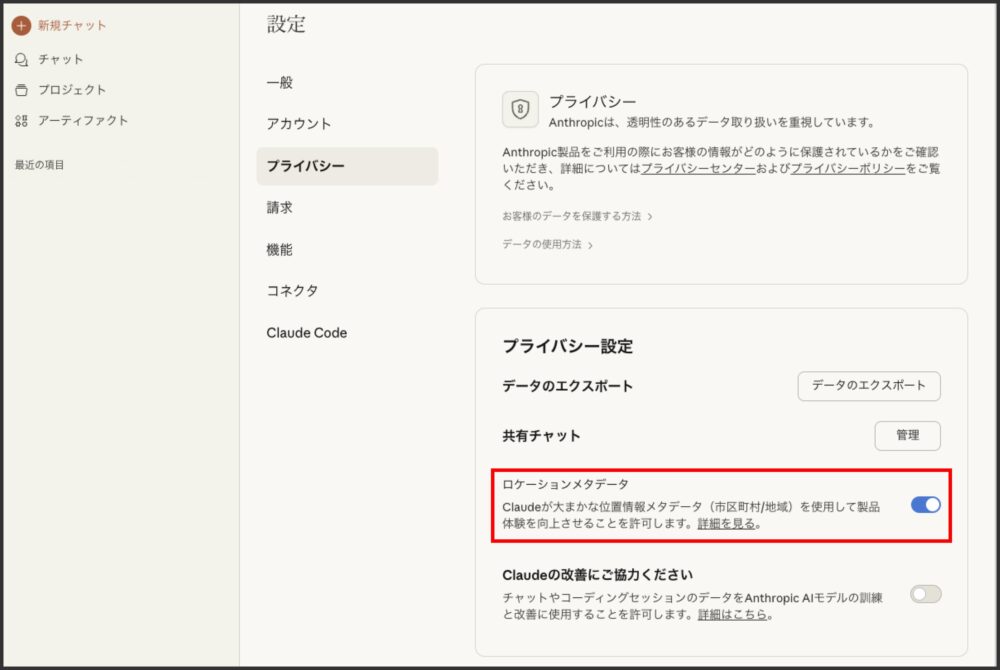Click the チャット speech bubble icon
The width and height of the screenshot is (1000, 670).
coord(21,59)
